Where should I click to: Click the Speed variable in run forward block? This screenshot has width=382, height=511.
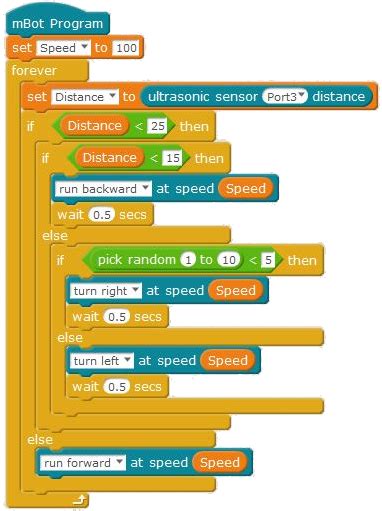tap(220, 463)
